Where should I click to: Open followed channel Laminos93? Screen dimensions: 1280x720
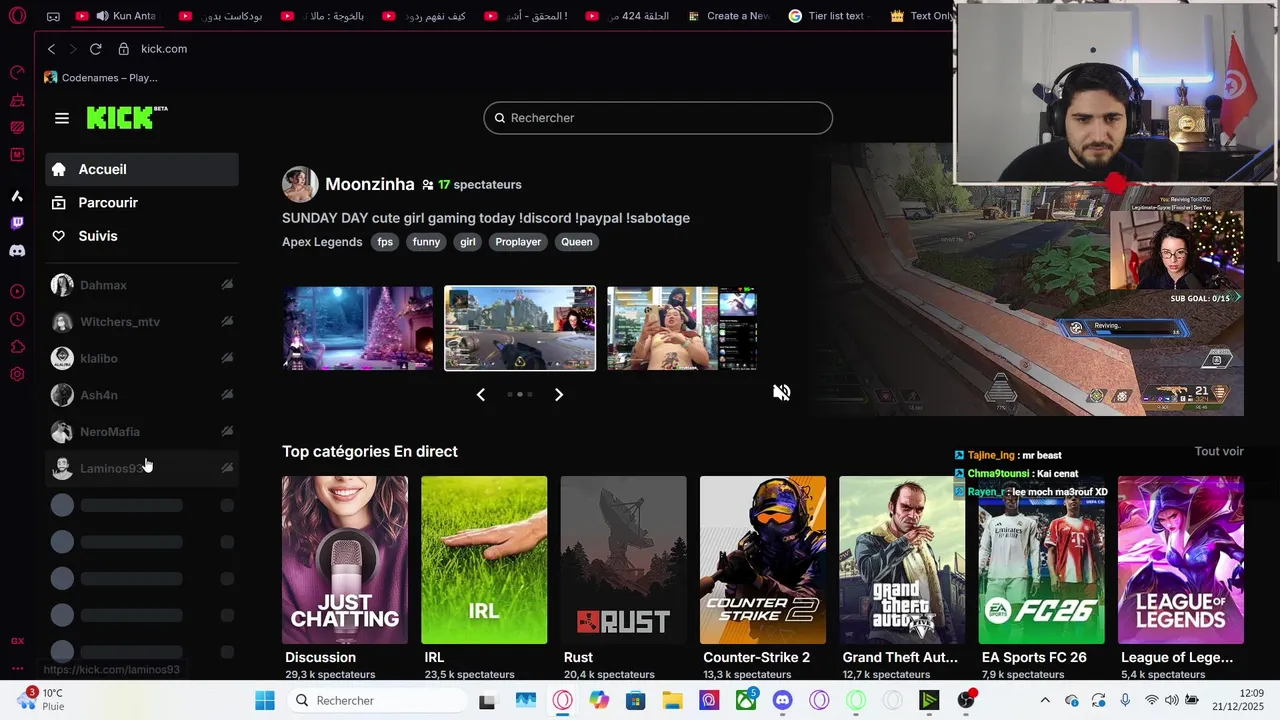[x=142, y=468]
